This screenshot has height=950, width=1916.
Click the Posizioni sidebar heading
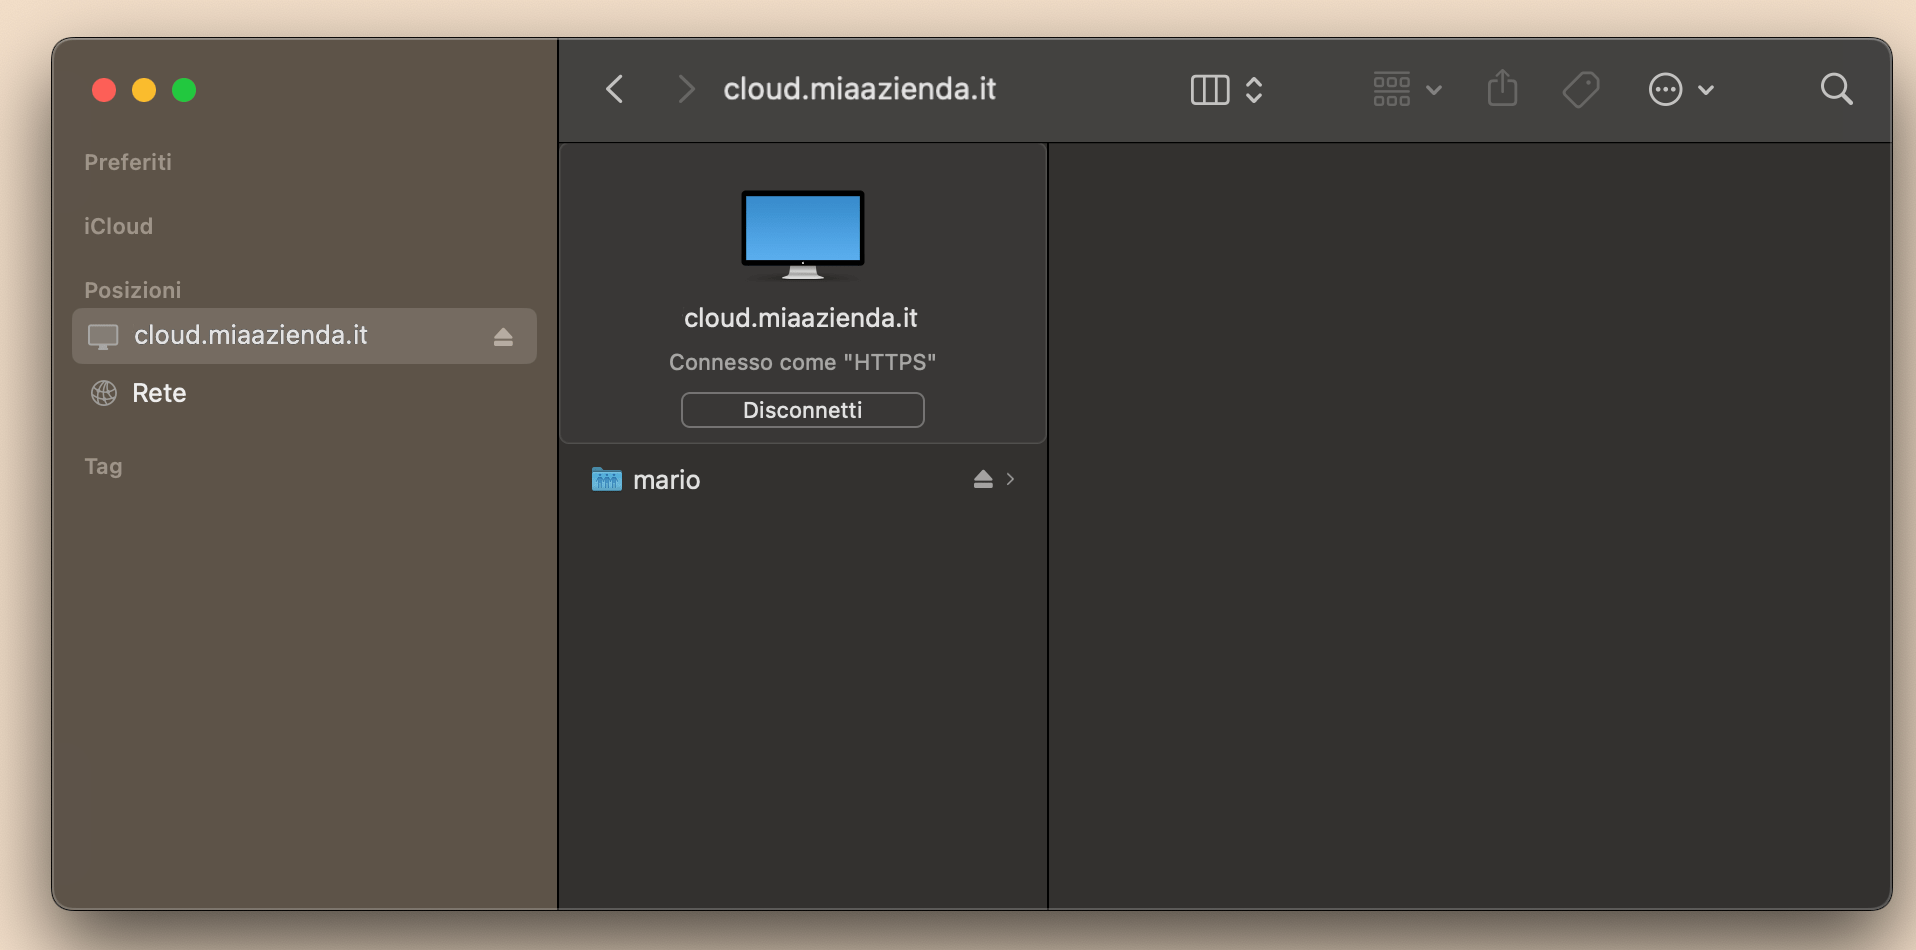point(133,290)
